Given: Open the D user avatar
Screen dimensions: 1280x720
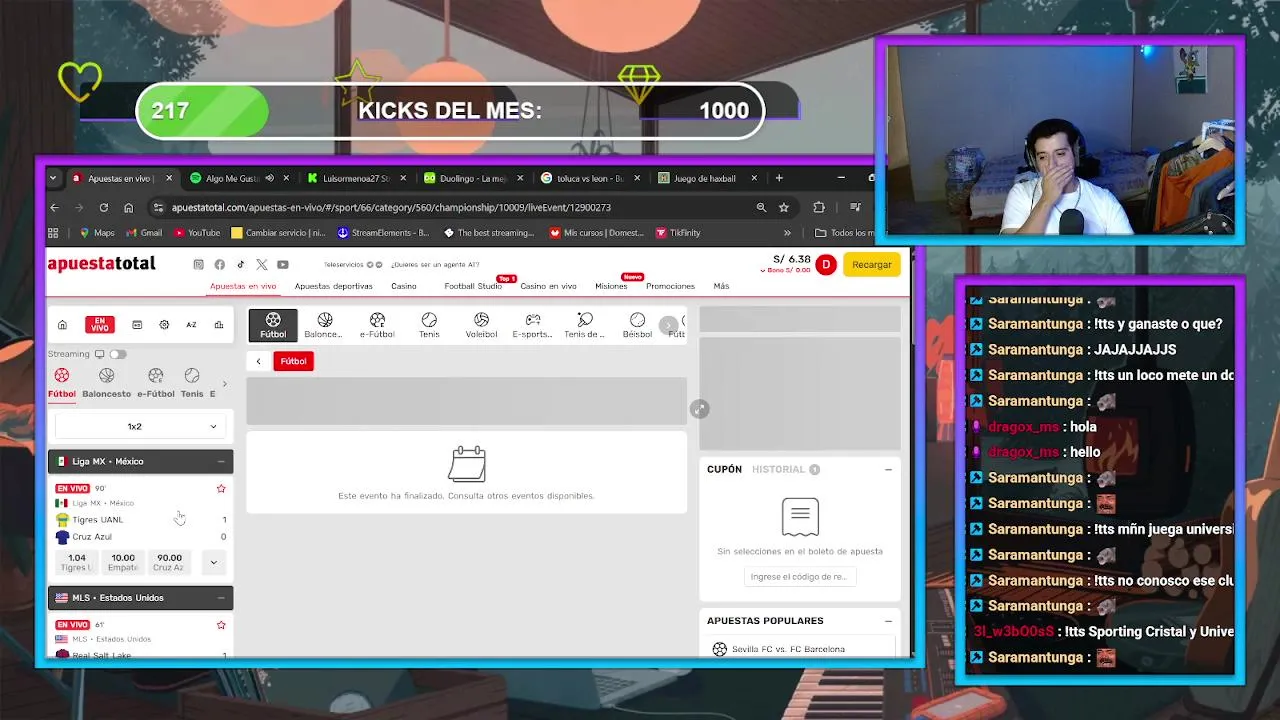Looking at the screenshot, I should (x=825, y=265).
